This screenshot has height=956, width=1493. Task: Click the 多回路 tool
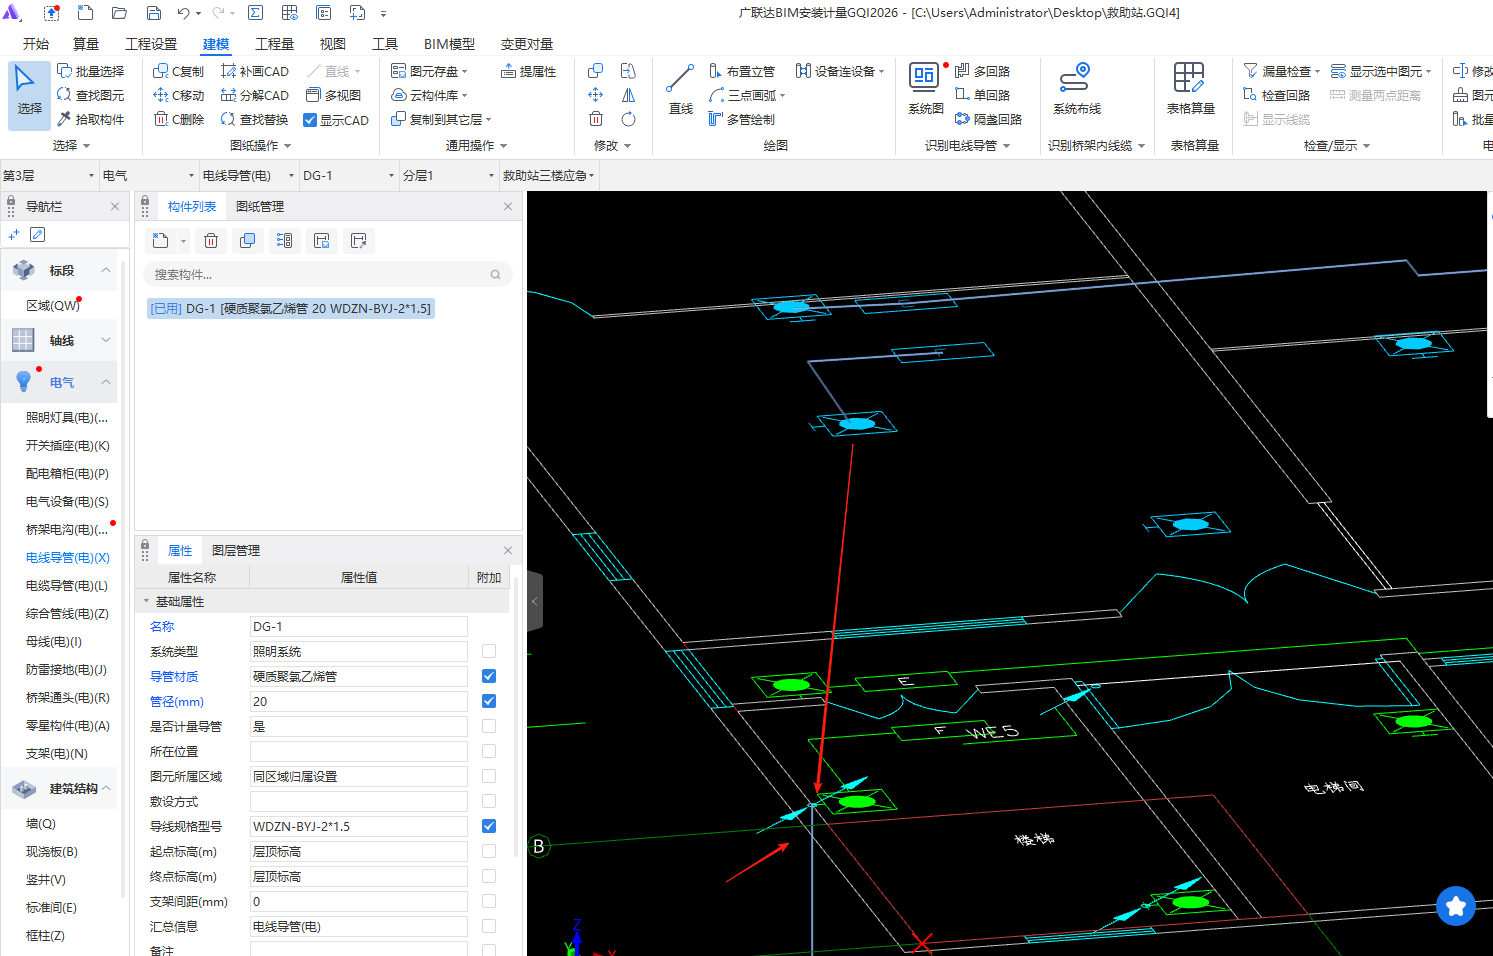tap(983, 71)
